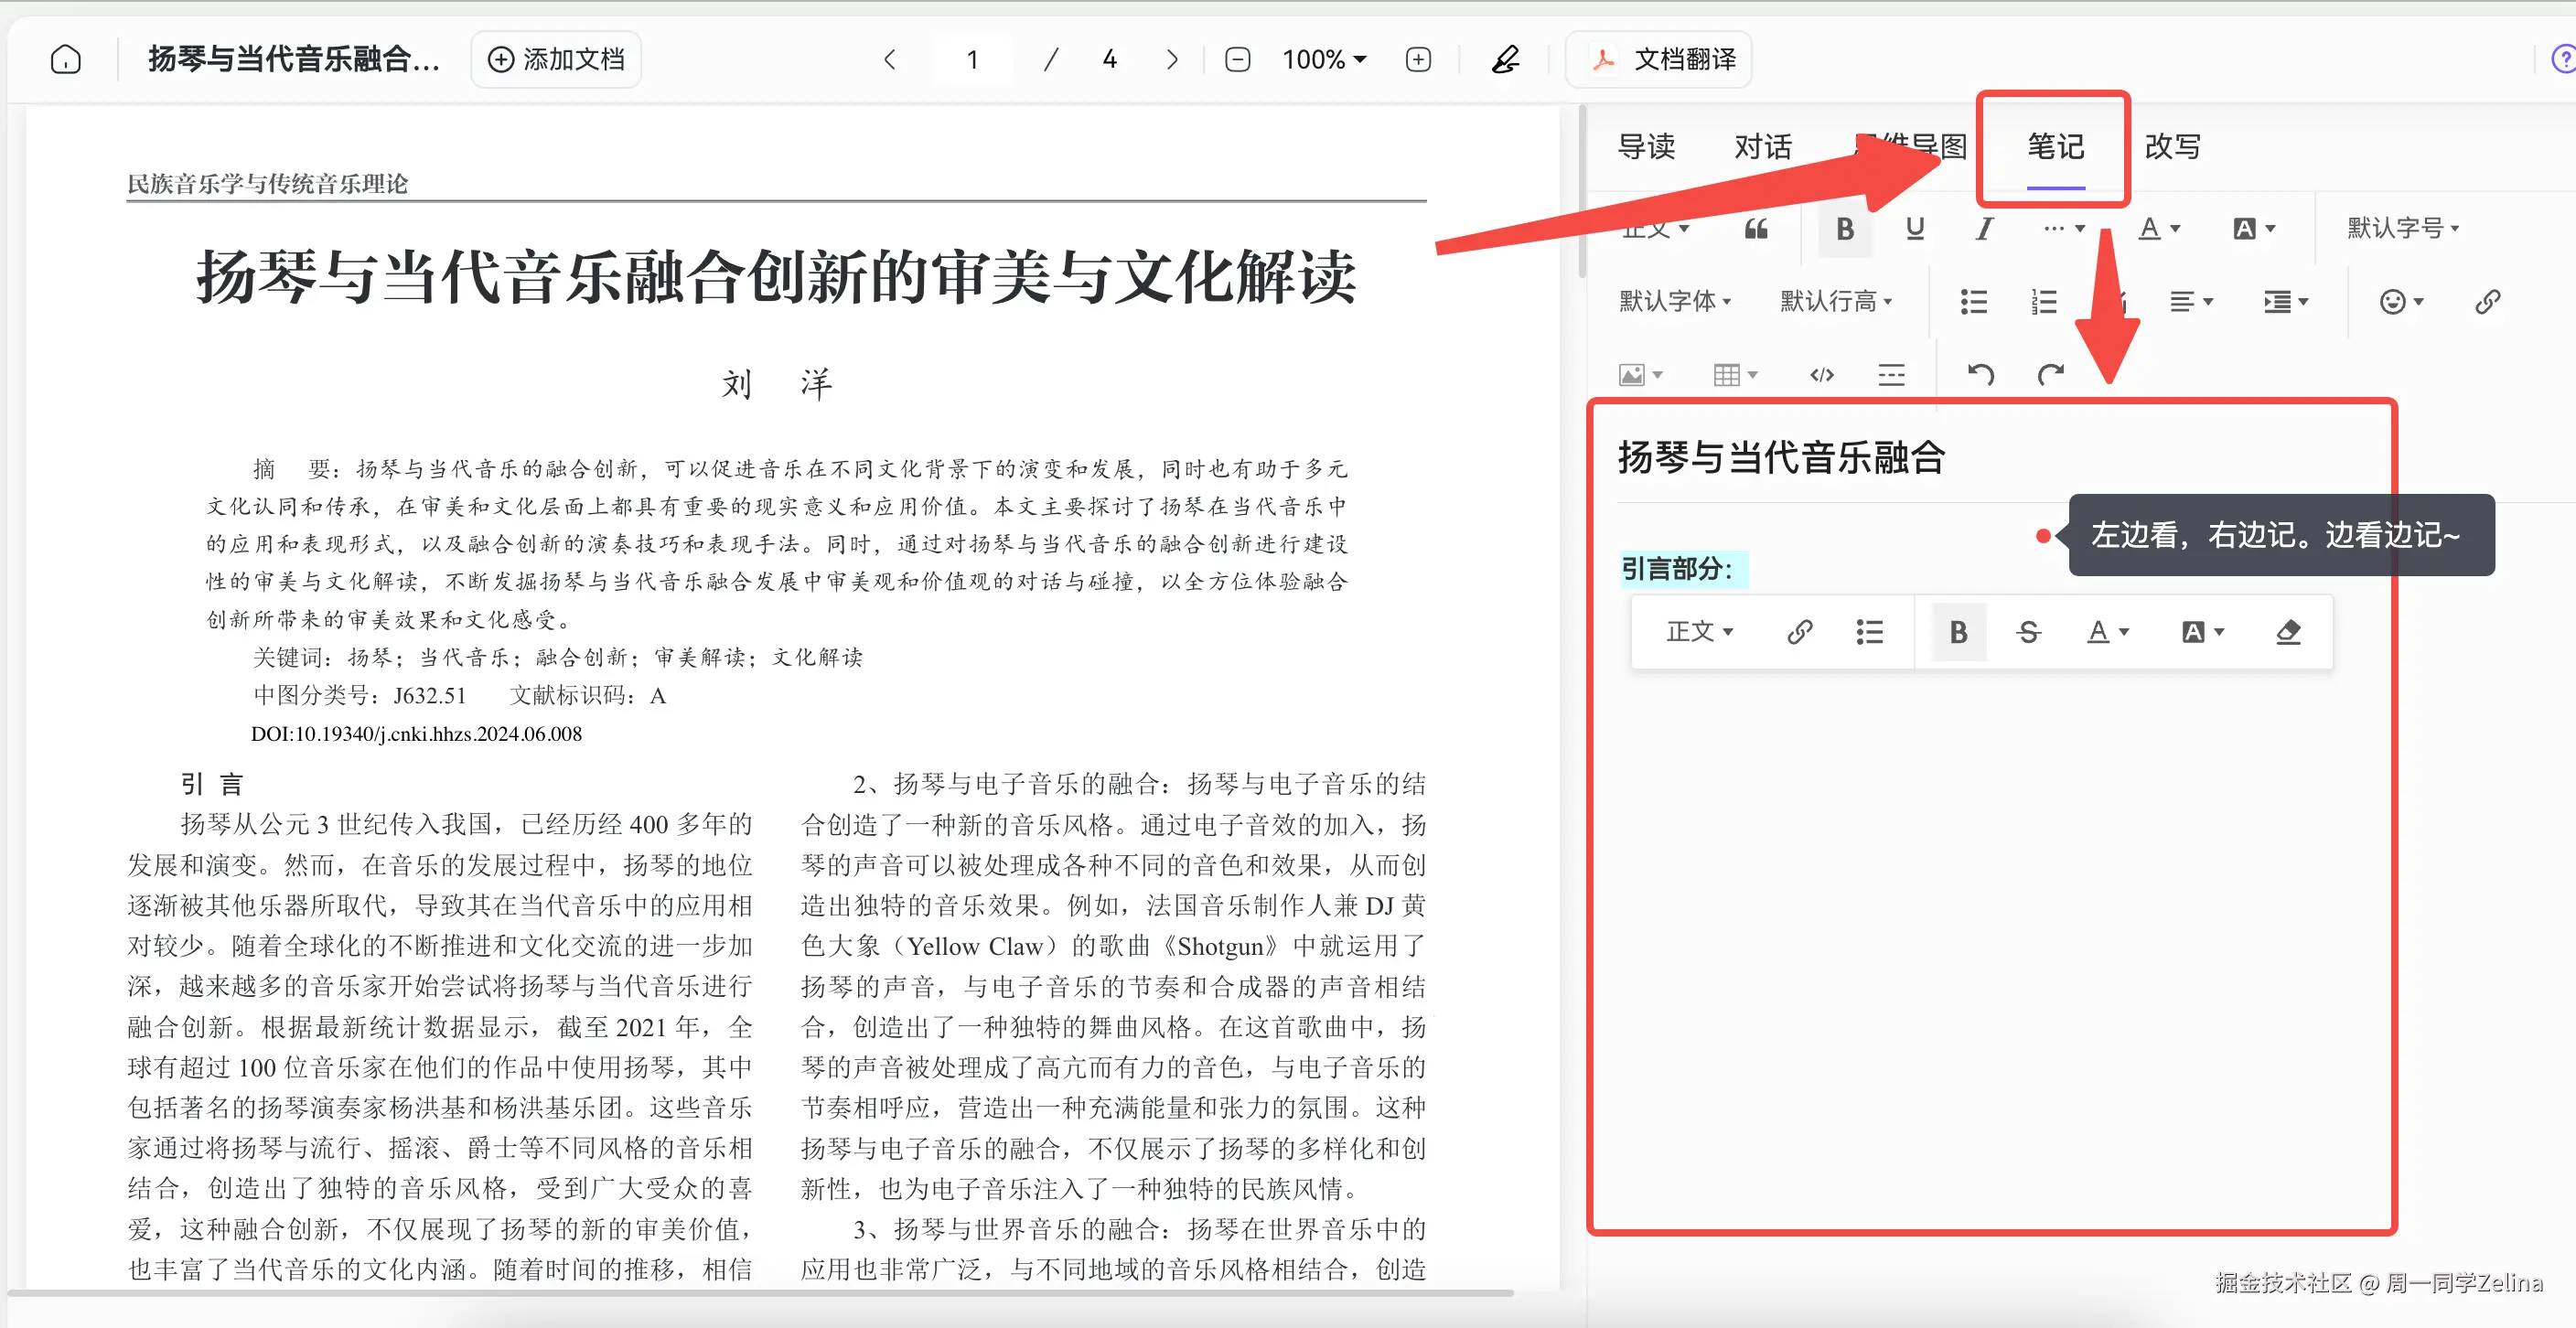Open the default font dropdown
The width and height of the screenshot is (2576, 1328).
pyautogui.click(x=1676, y=301)
